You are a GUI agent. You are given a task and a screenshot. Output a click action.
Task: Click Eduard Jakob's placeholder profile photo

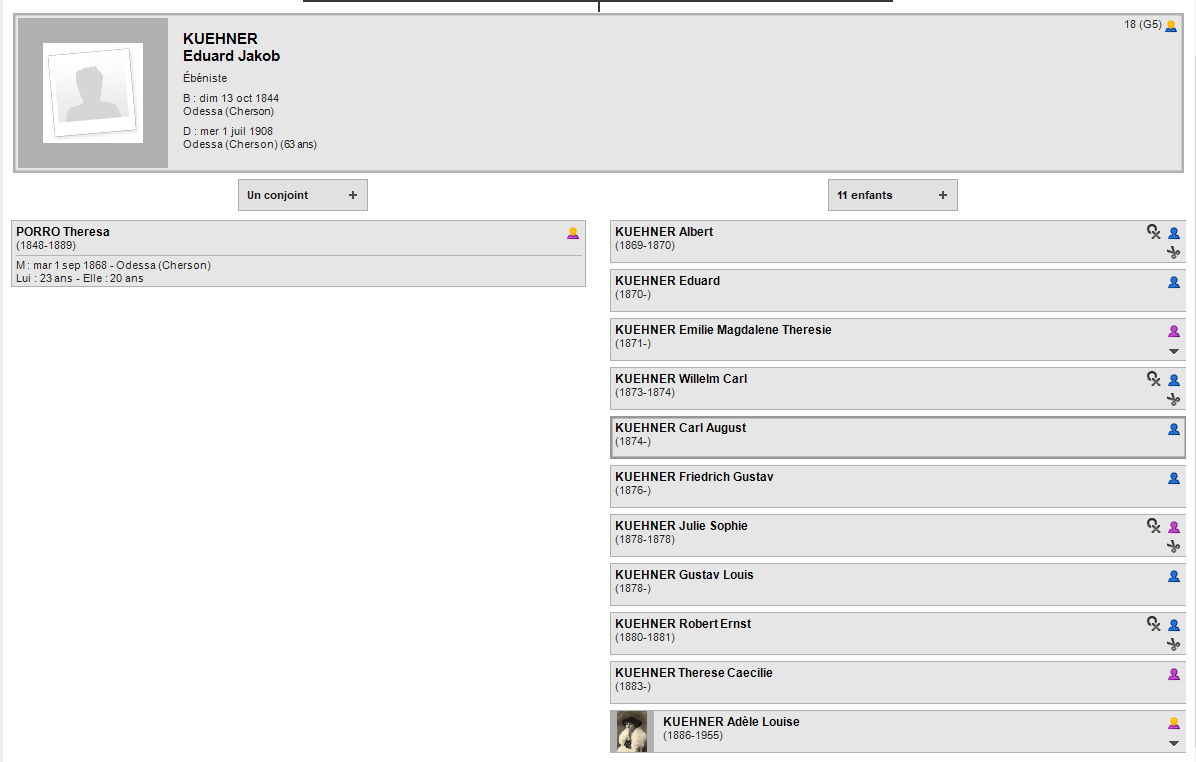92,93
